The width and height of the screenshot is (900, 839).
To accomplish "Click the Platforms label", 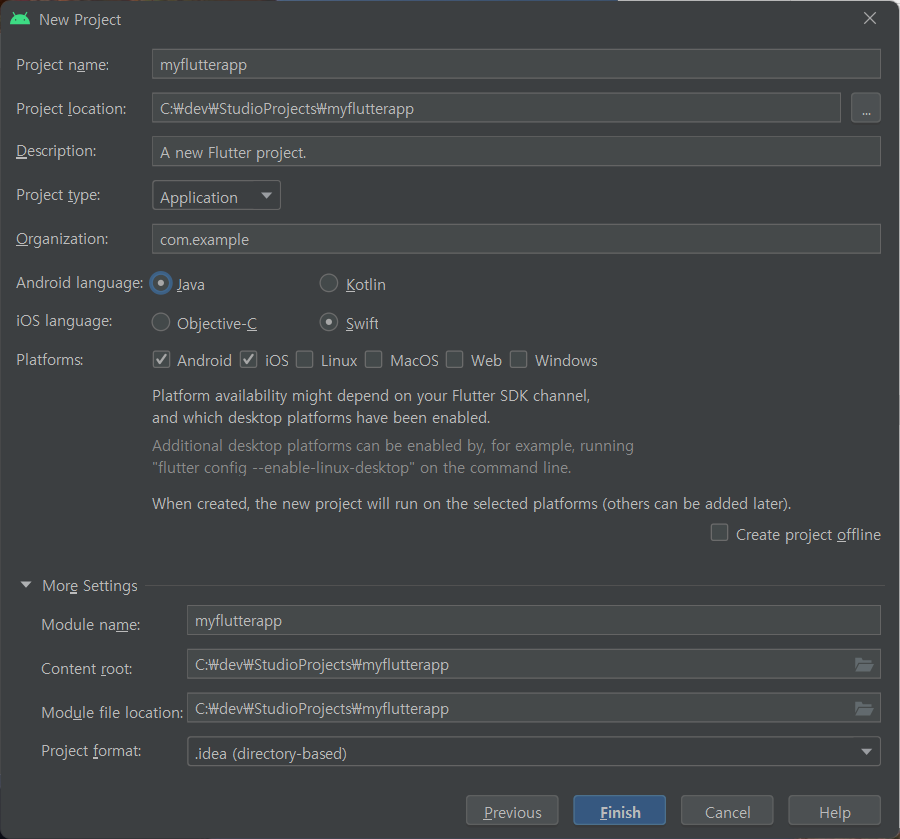I will pos(50,360).
